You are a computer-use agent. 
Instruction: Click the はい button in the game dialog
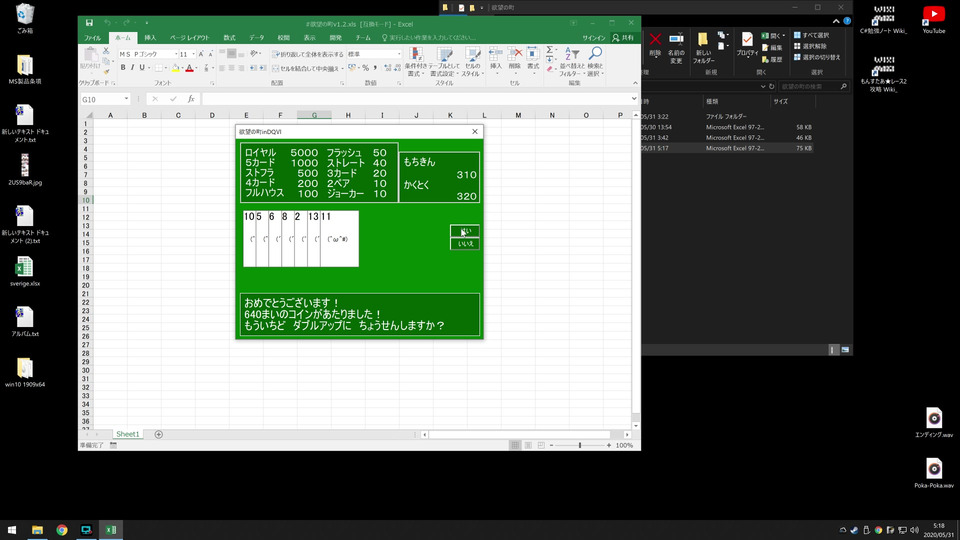464,231
